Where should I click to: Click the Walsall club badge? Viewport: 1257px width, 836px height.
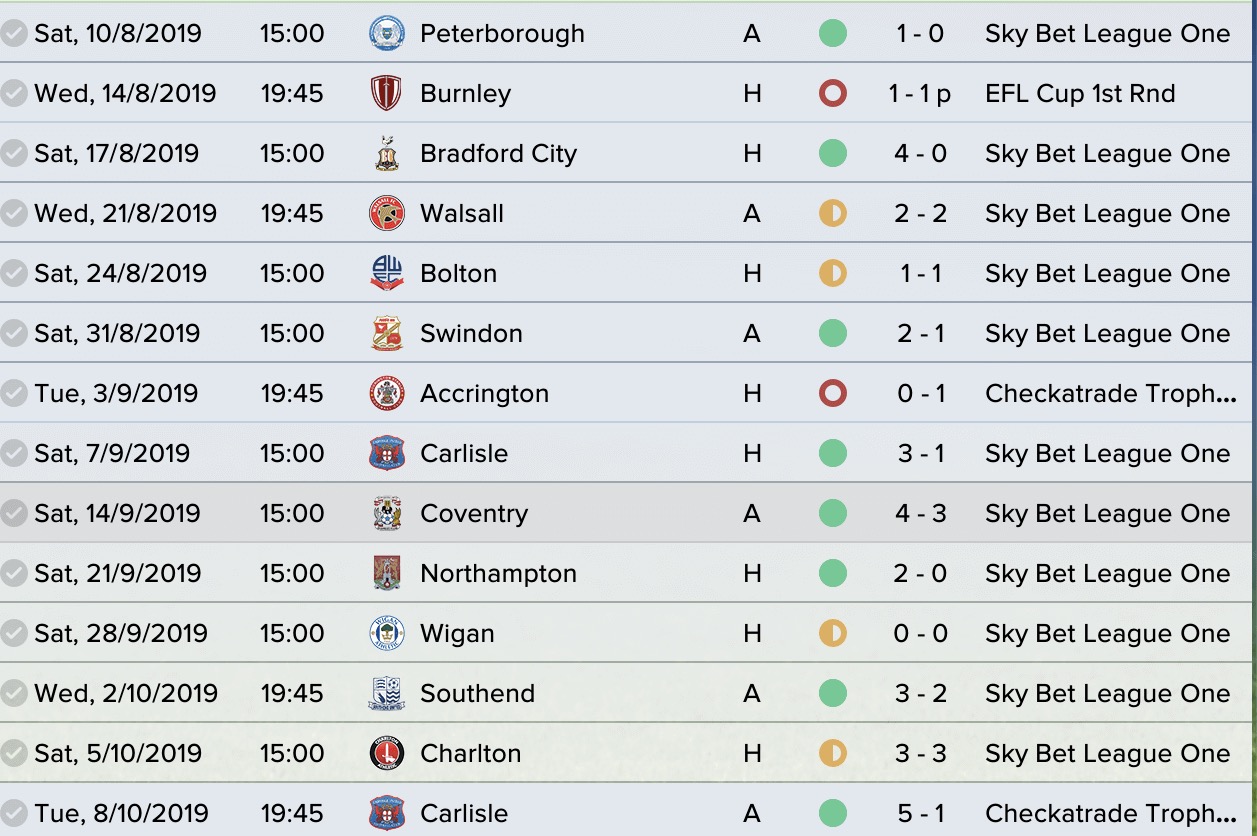[x=386, y=213]
